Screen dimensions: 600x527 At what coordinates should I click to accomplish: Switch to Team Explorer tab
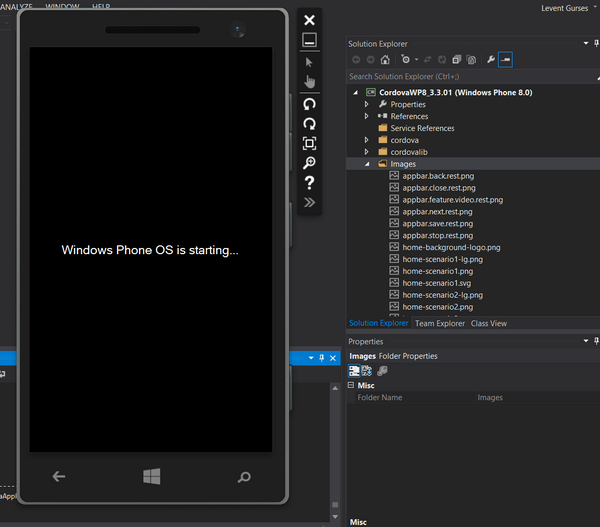click(x=440, y=323)
